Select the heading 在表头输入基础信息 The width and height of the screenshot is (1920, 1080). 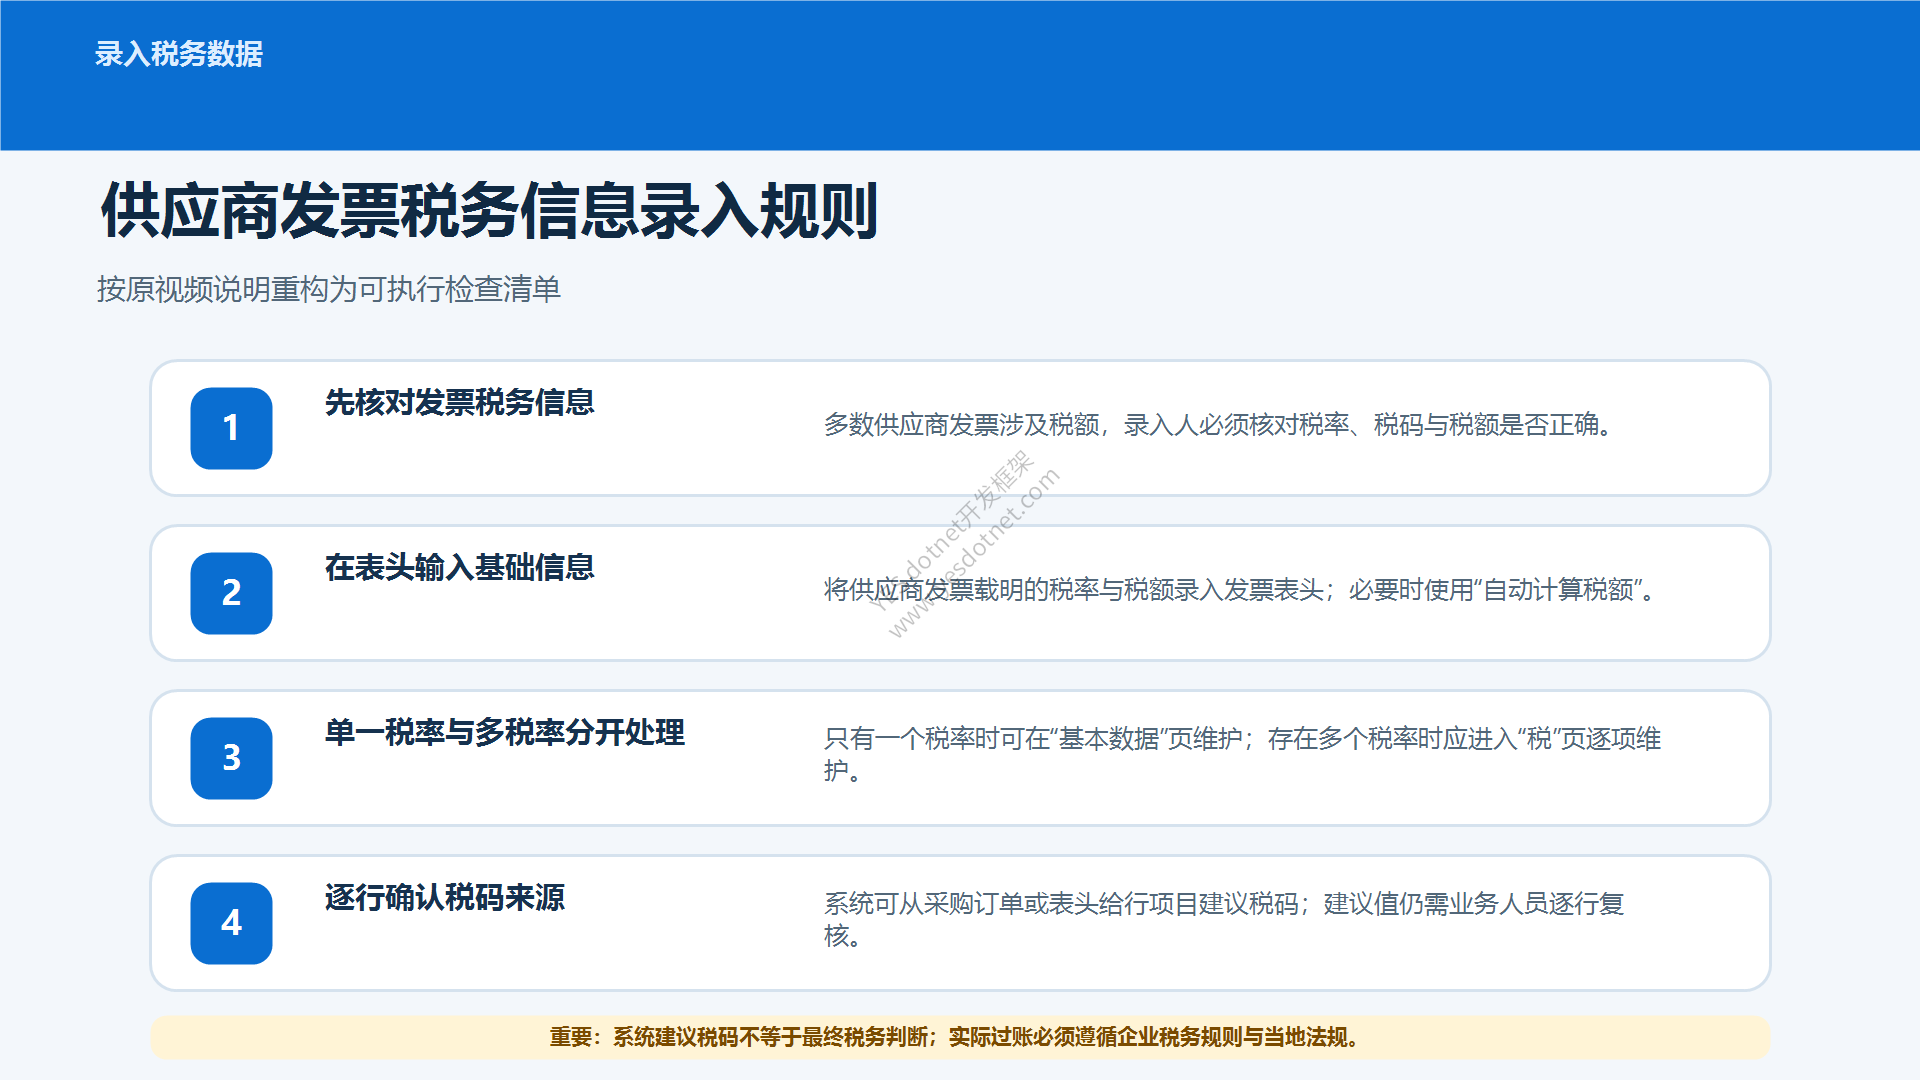click(x=460, y=567)
